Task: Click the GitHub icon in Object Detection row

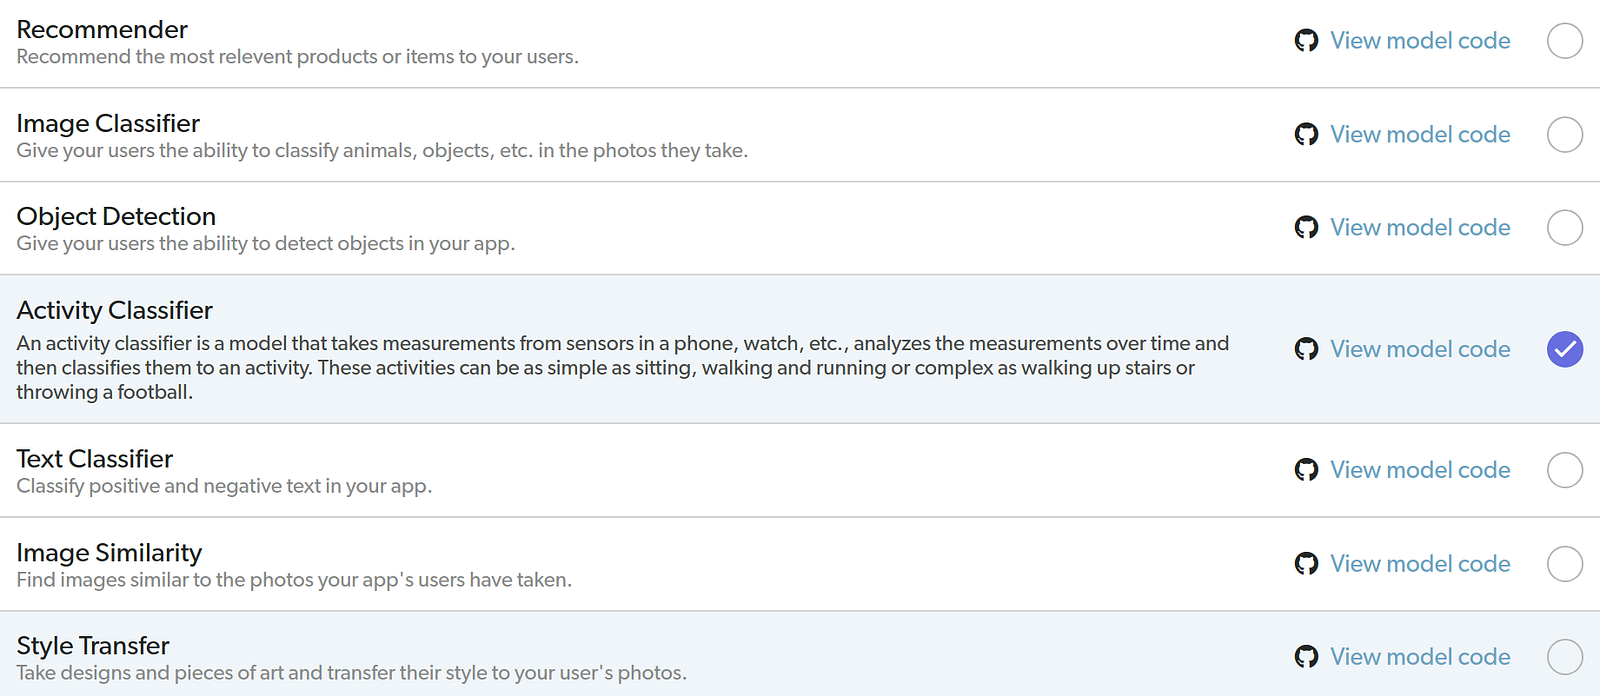Action: coord(1306,228)
